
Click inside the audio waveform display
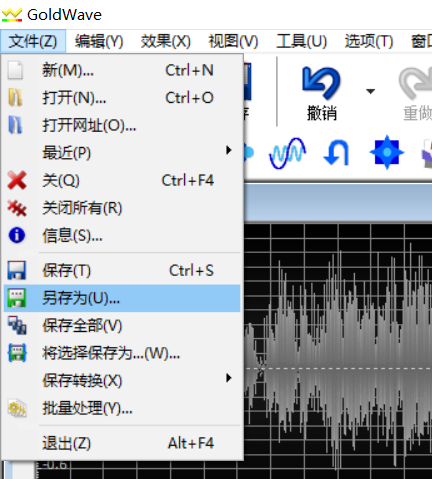(x=338, y=350)
